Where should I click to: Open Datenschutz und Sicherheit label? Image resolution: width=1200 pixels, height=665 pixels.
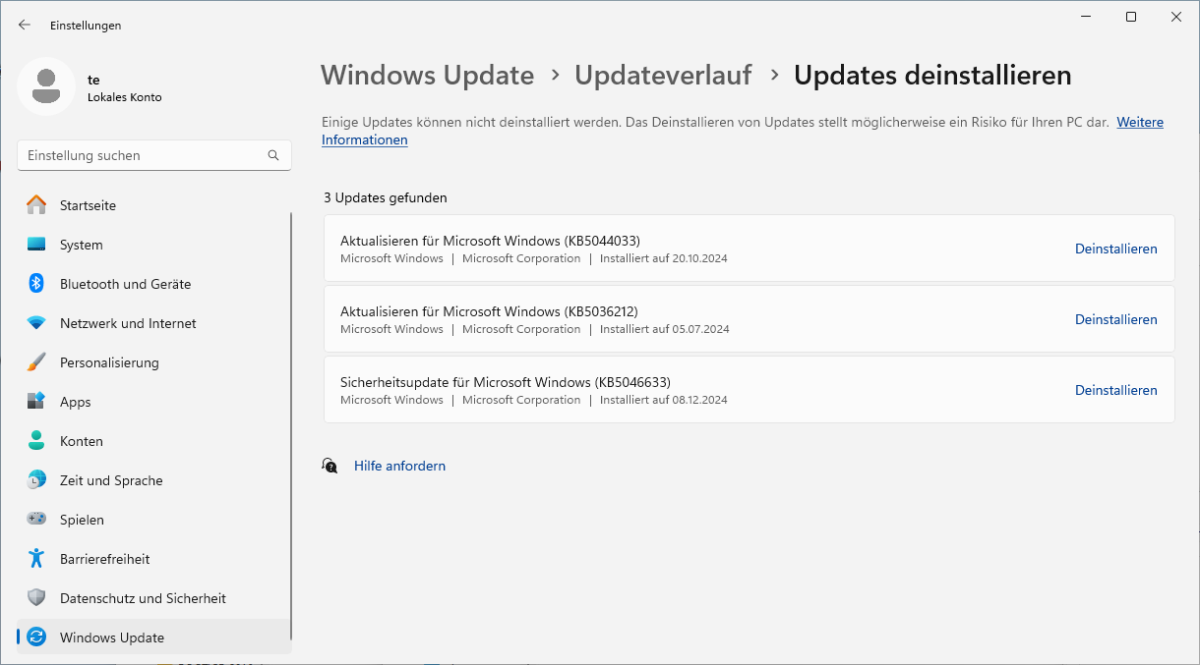tap(143, 598)
